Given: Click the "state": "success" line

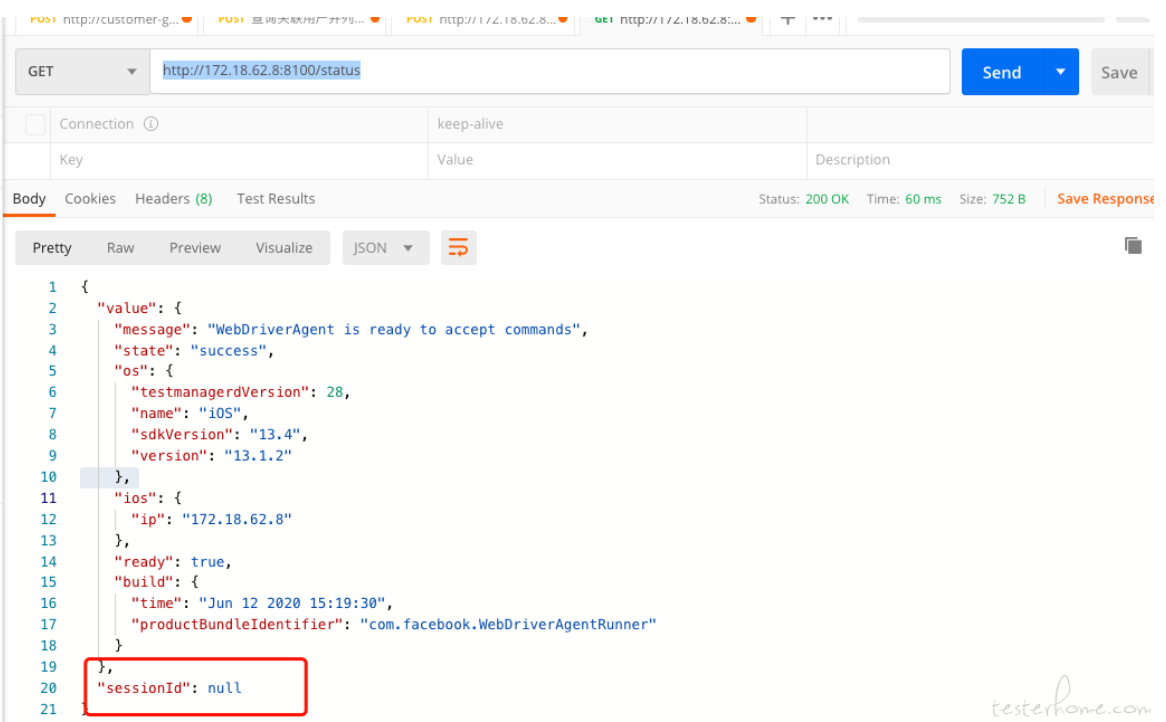Looking at the screenshot, I should tap(194, 350).
